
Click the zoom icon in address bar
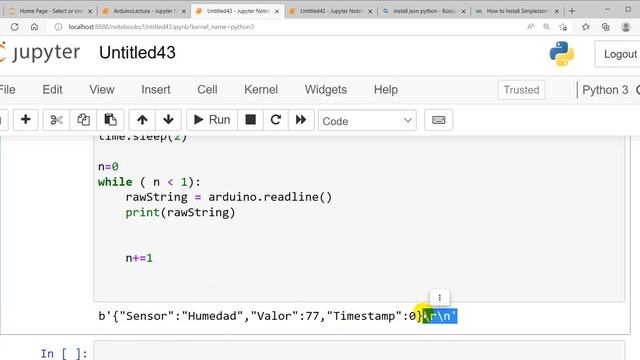[546, 27]
